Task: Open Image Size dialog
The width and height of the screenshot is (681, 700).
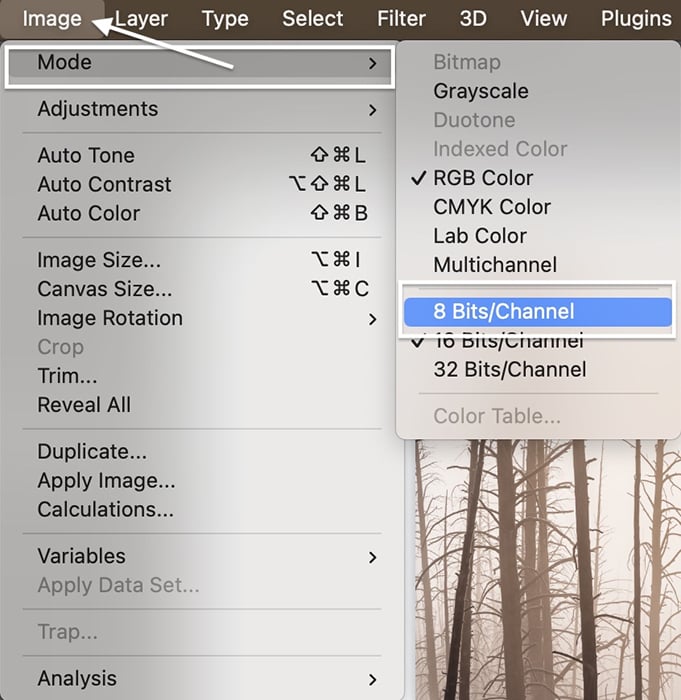Action: 202,260
